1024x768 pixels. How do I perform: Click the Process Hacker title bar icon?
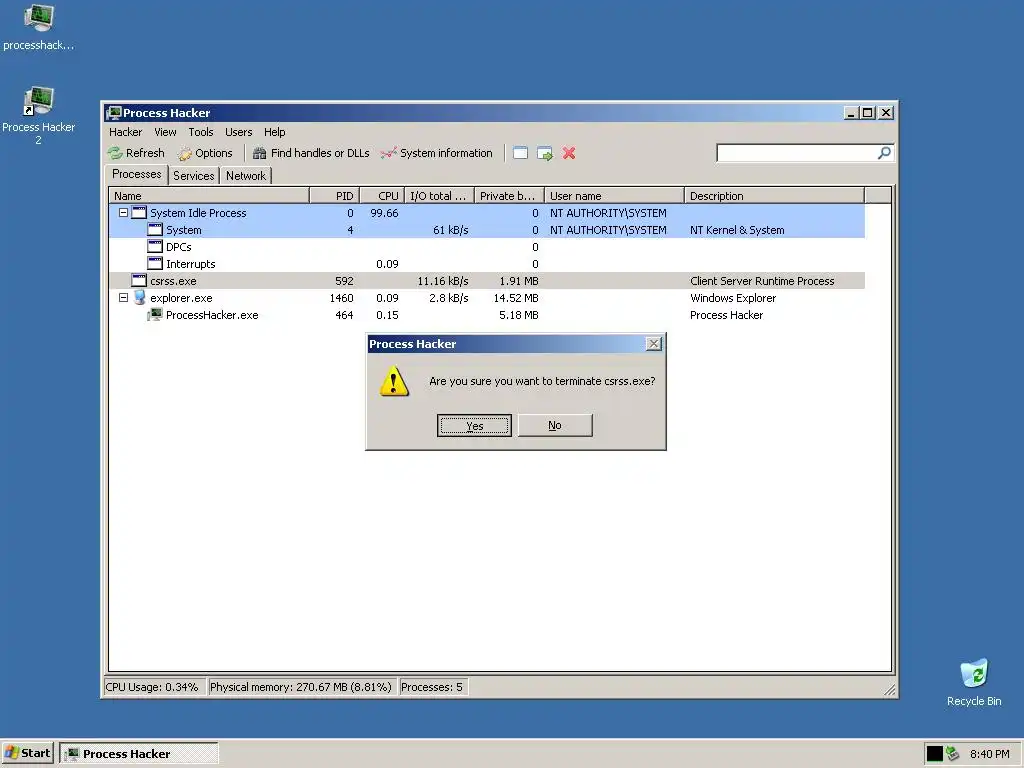(x=114, y=113)
